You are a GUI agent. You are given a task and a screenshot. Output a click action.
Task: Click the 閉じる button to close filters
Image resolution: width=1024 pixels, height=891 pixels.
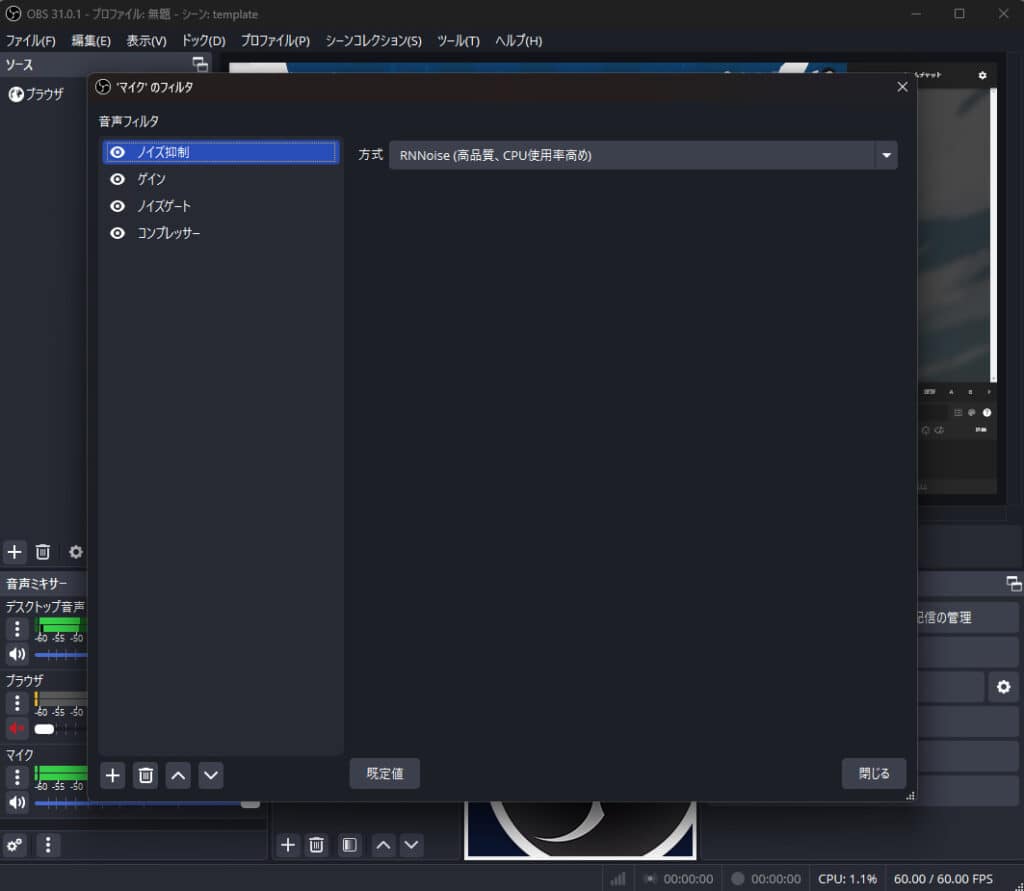pos(873,773)
